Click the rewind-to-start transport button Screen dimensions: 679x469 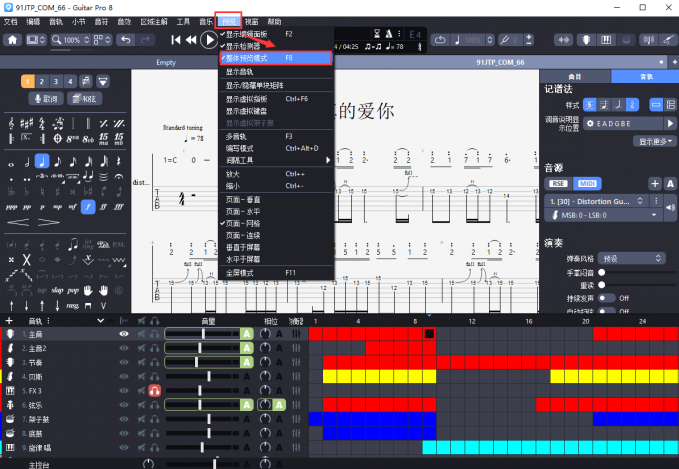[x=177, y=40]
